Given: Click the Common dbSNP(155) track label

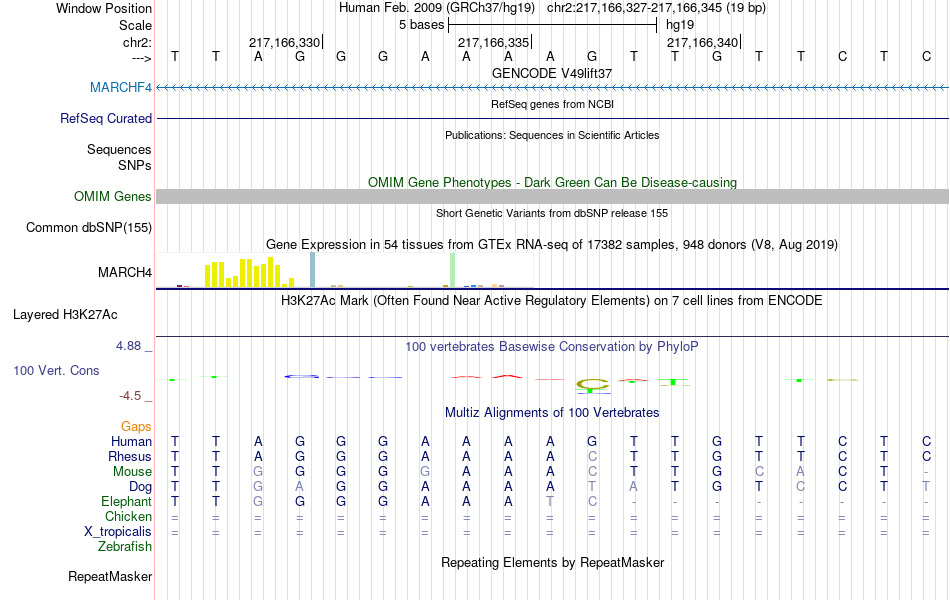Looking at the screenshot, I should (88, 227).
